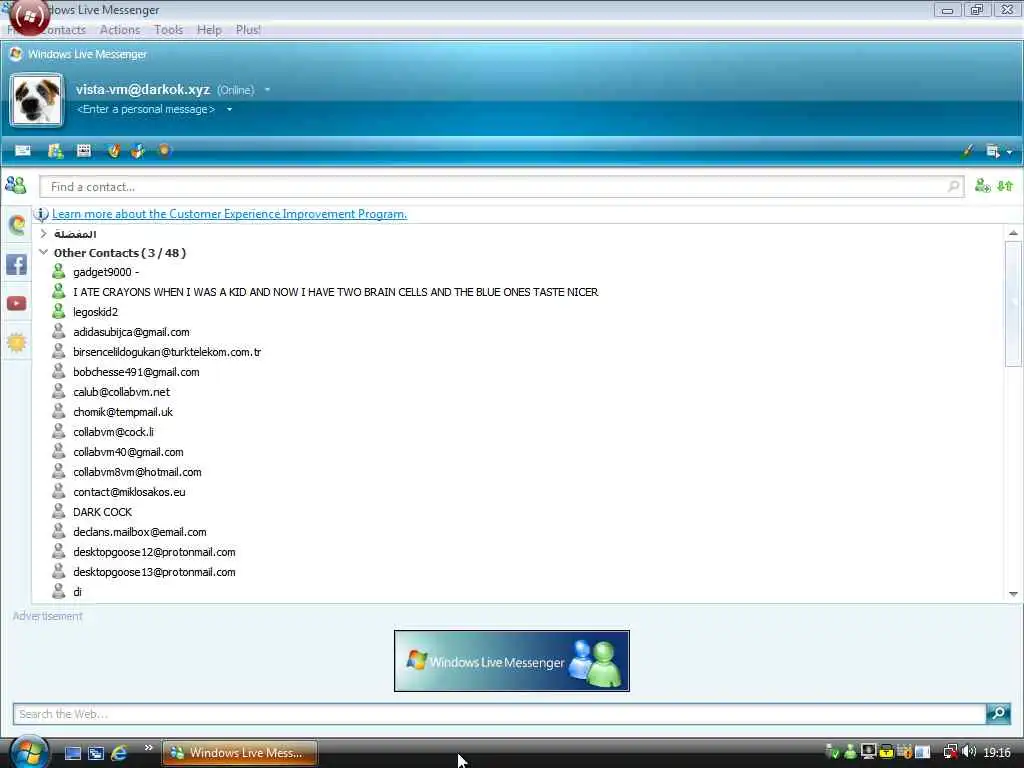1024x768 pixels.
Task: Open the YouTube sidebar tab
Action: coord(16,304)
